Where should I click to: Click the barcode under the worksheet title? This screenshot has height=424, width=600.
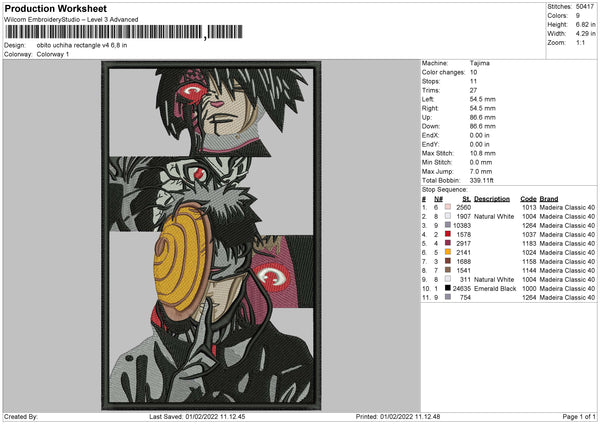tap(124, 32)
